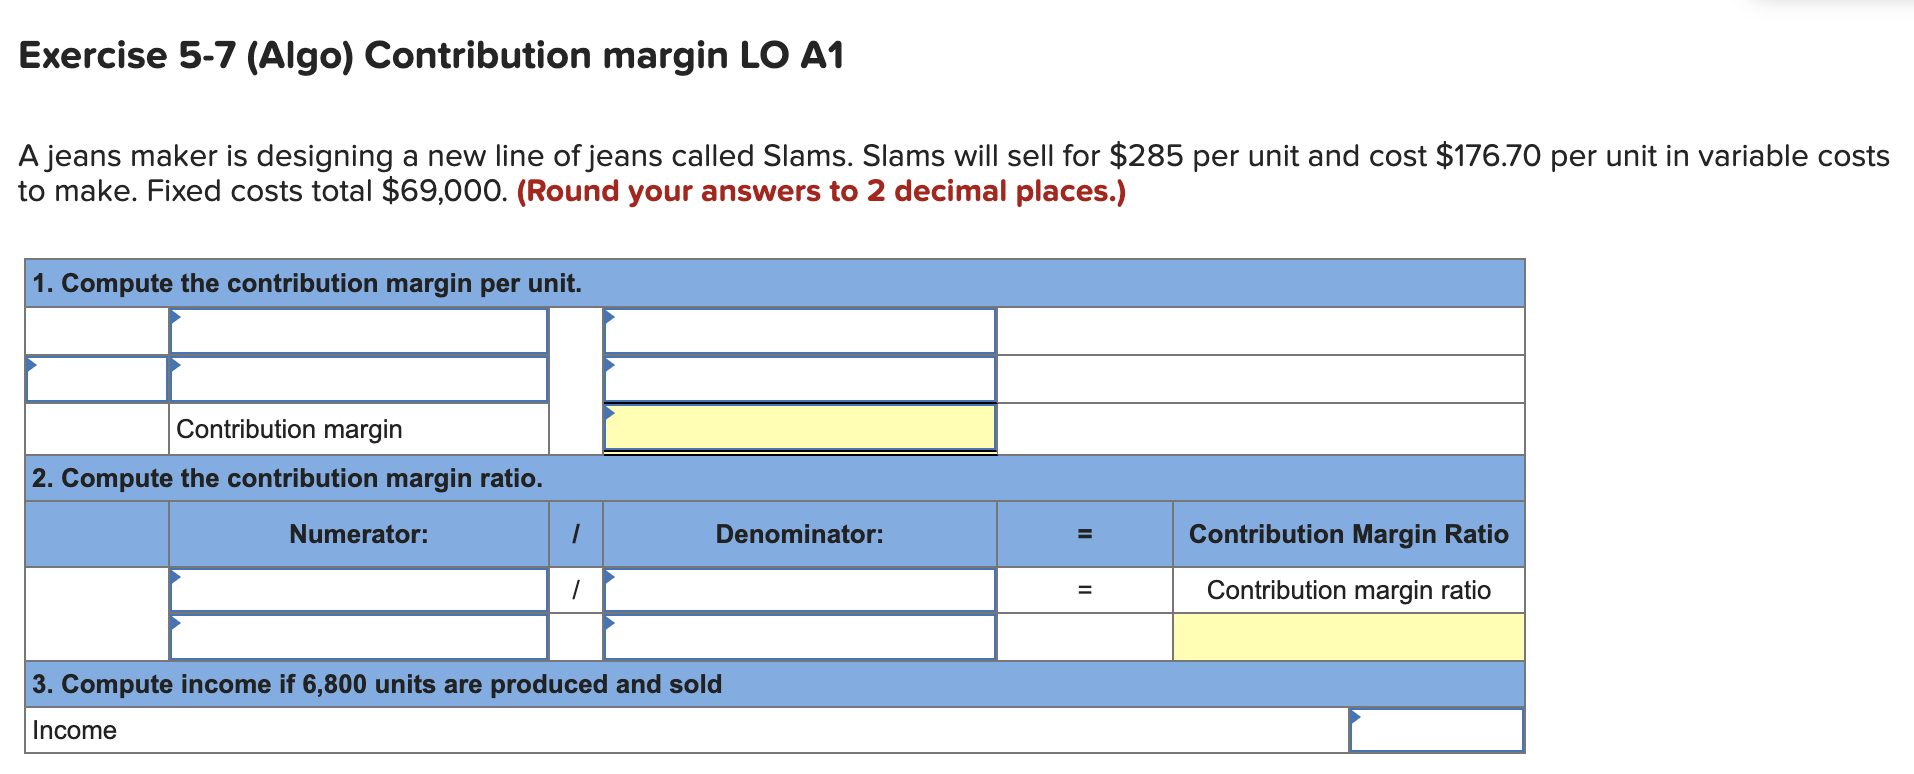This screenshot has width=1914, height=774.
Task: Click the Contribution margin label cell
Action: (x=289, y=428)
